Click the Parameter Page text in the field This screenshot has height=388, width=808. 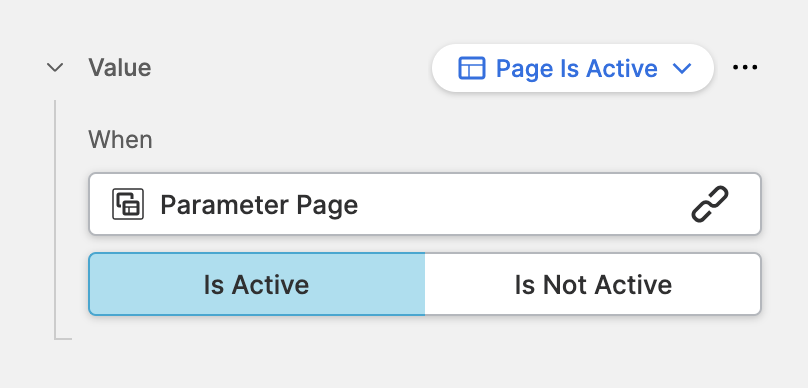(x=259, y=205)
